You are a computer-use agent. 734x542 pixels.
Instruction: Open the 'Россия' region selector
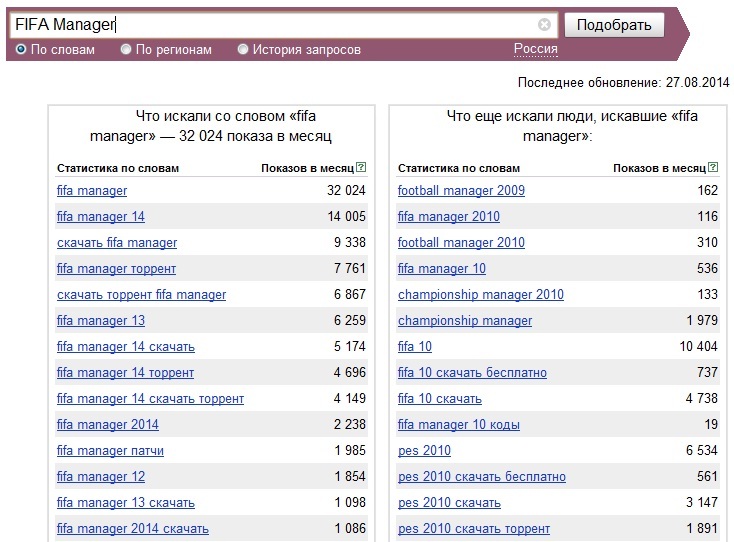536,49
